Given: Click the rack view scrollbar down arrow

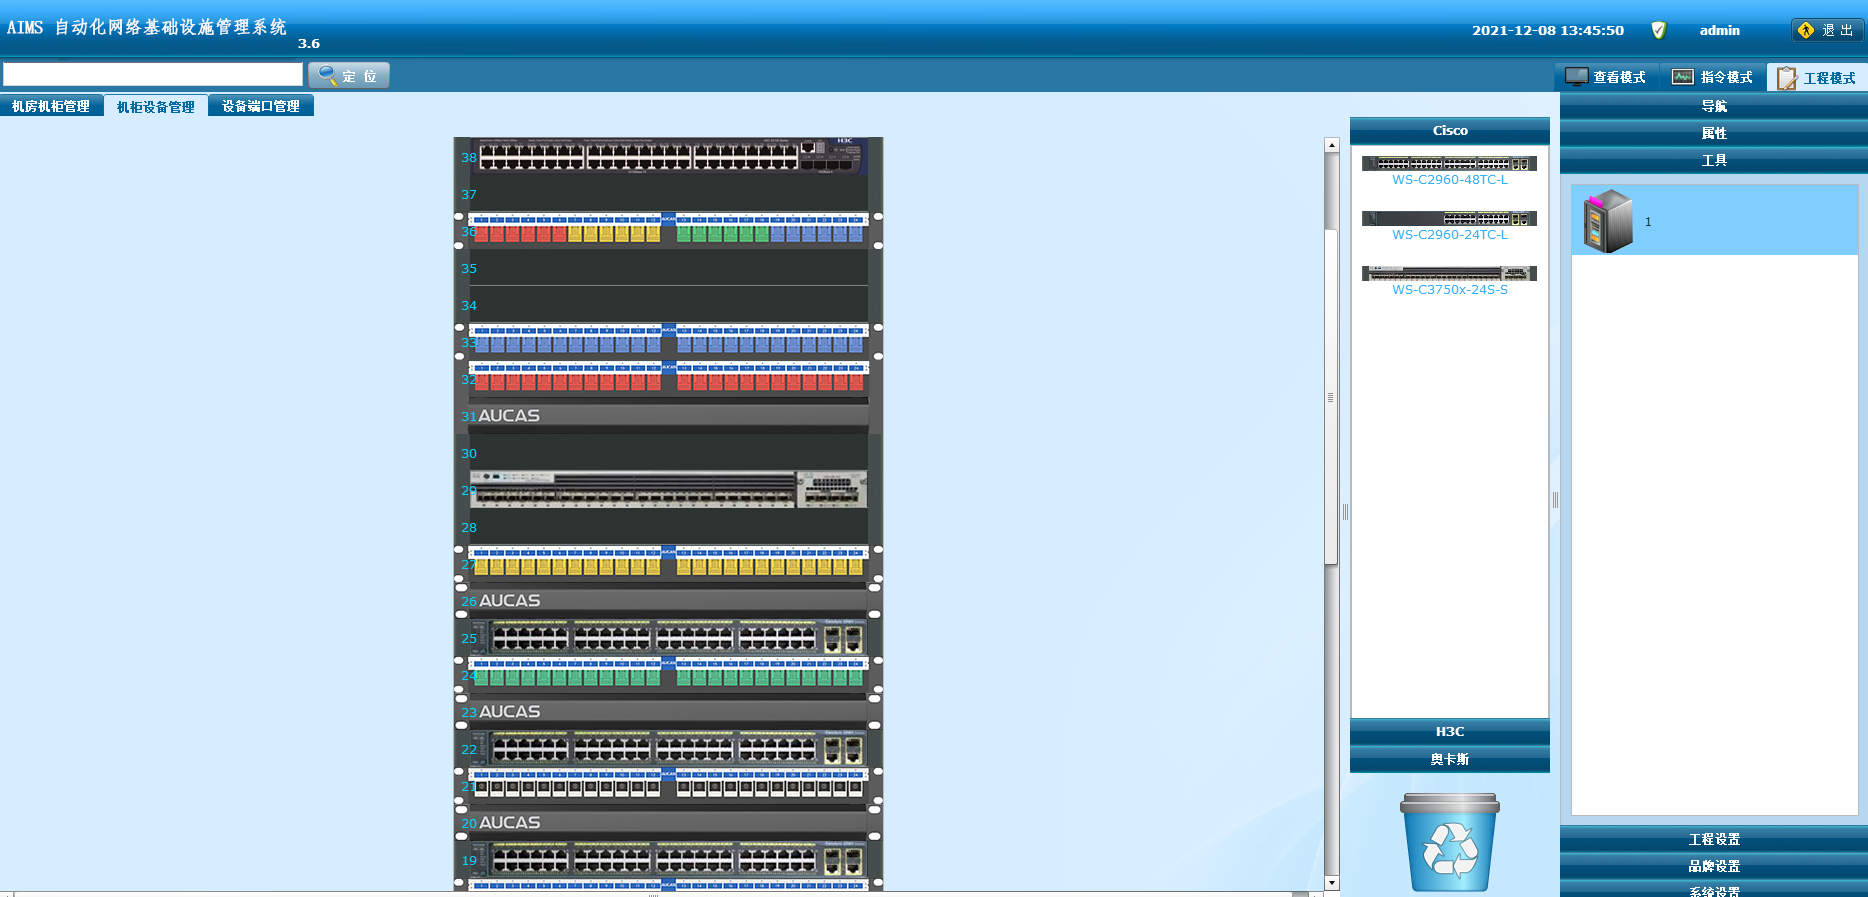Looking at the screenshot, I should [x=1331, y=883].
